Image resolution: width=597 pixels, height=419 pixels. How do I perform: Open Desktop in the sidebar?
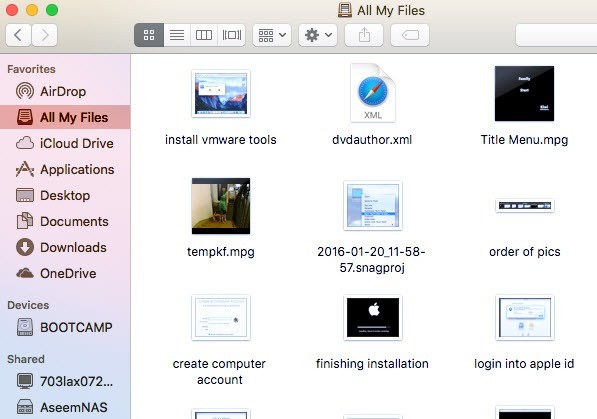coord(65,195)
